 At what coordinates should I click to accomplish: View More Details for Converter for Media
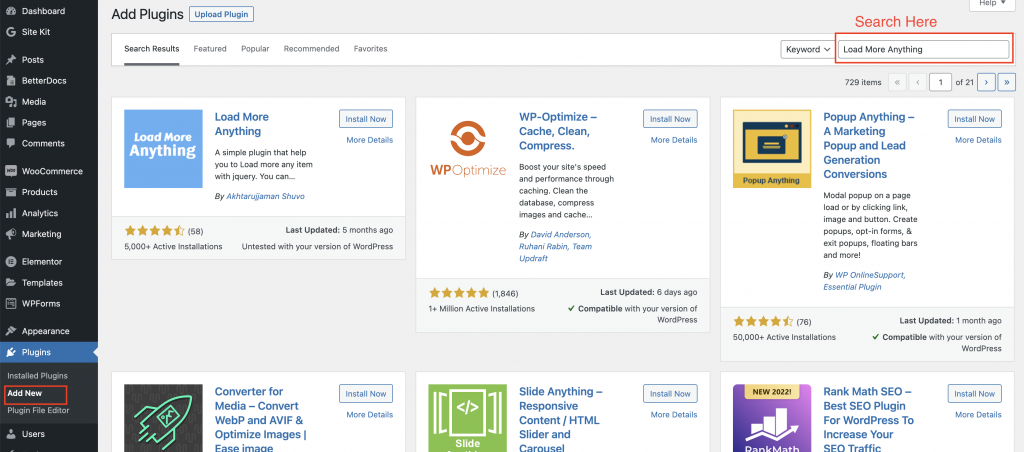click(x=370, y=415)
